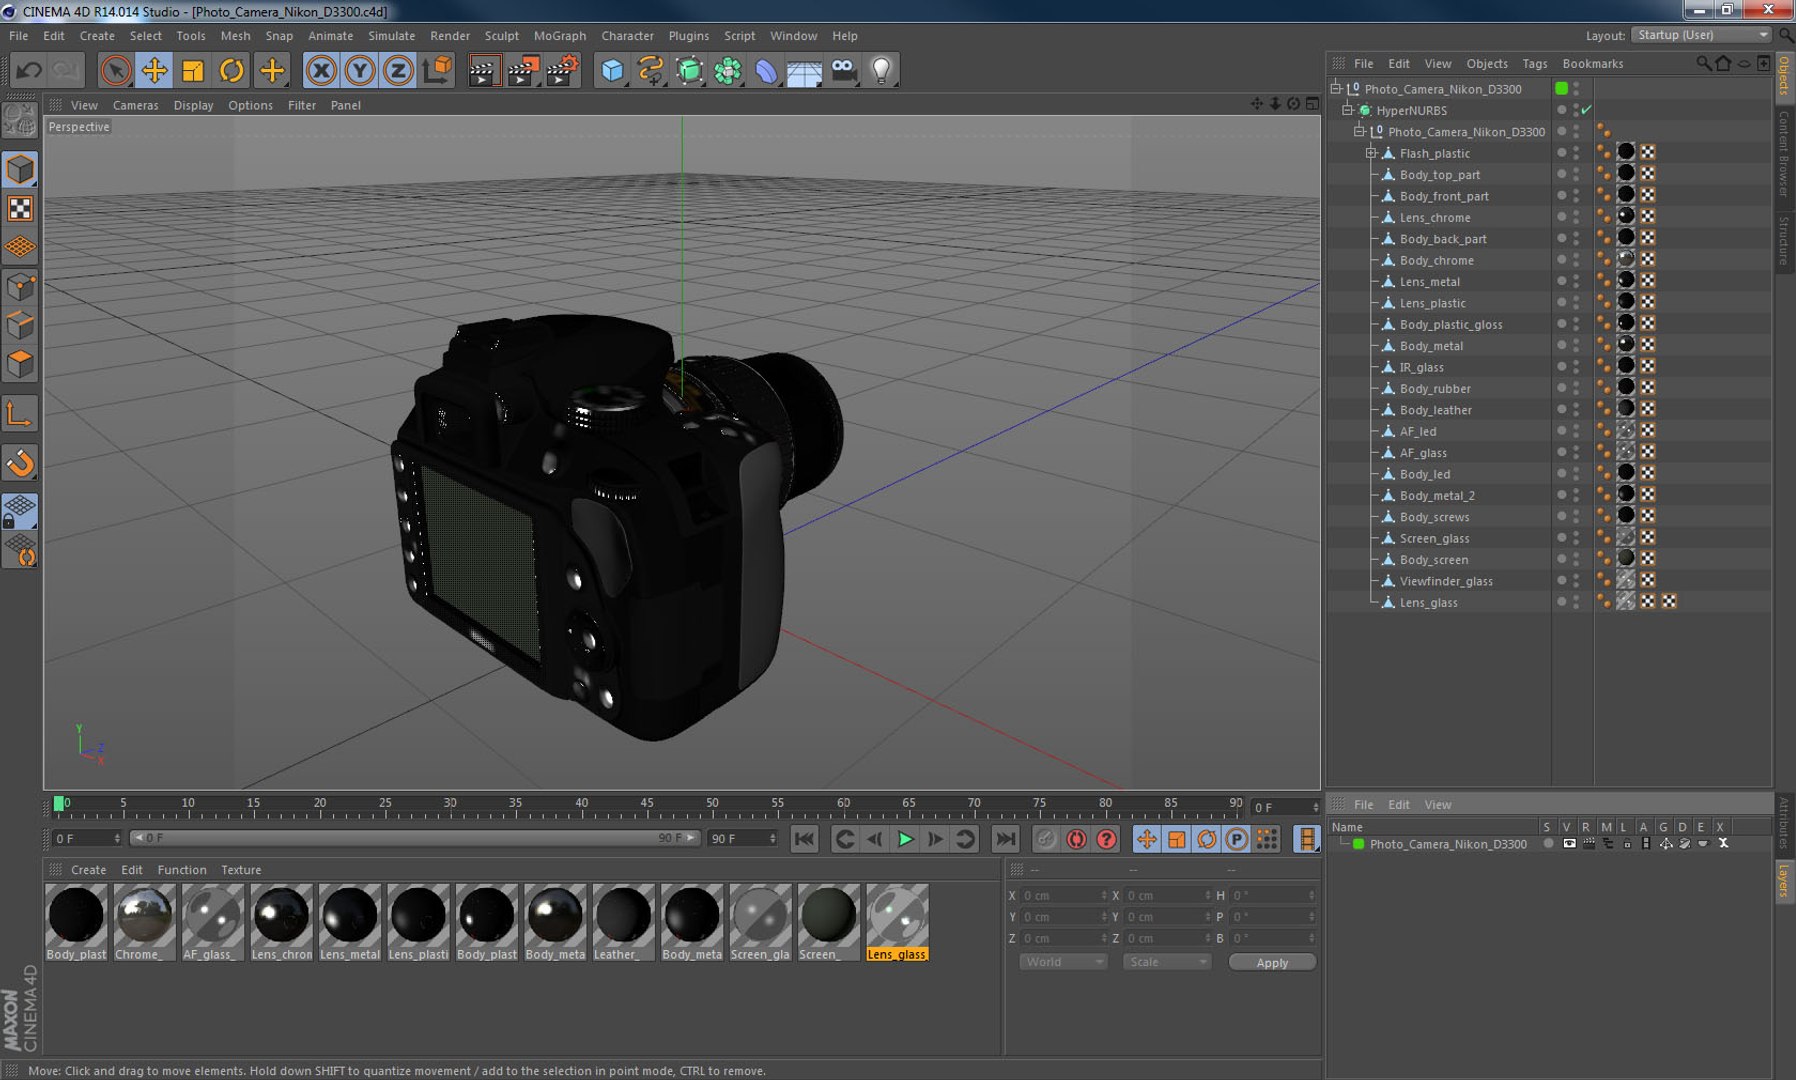Select the Lens_glass material swatch

(897, 923)
